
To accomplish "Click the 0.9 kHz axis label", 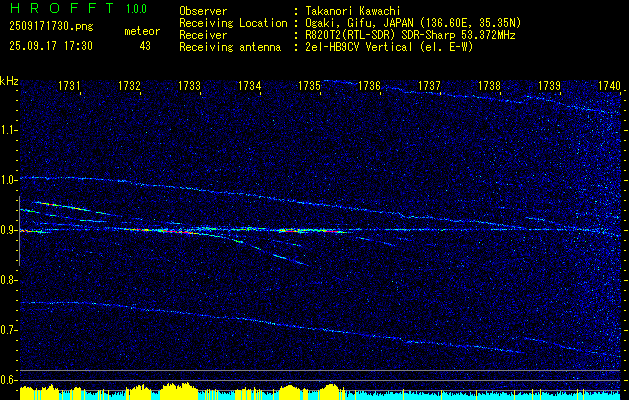I will tap(8, 230).
